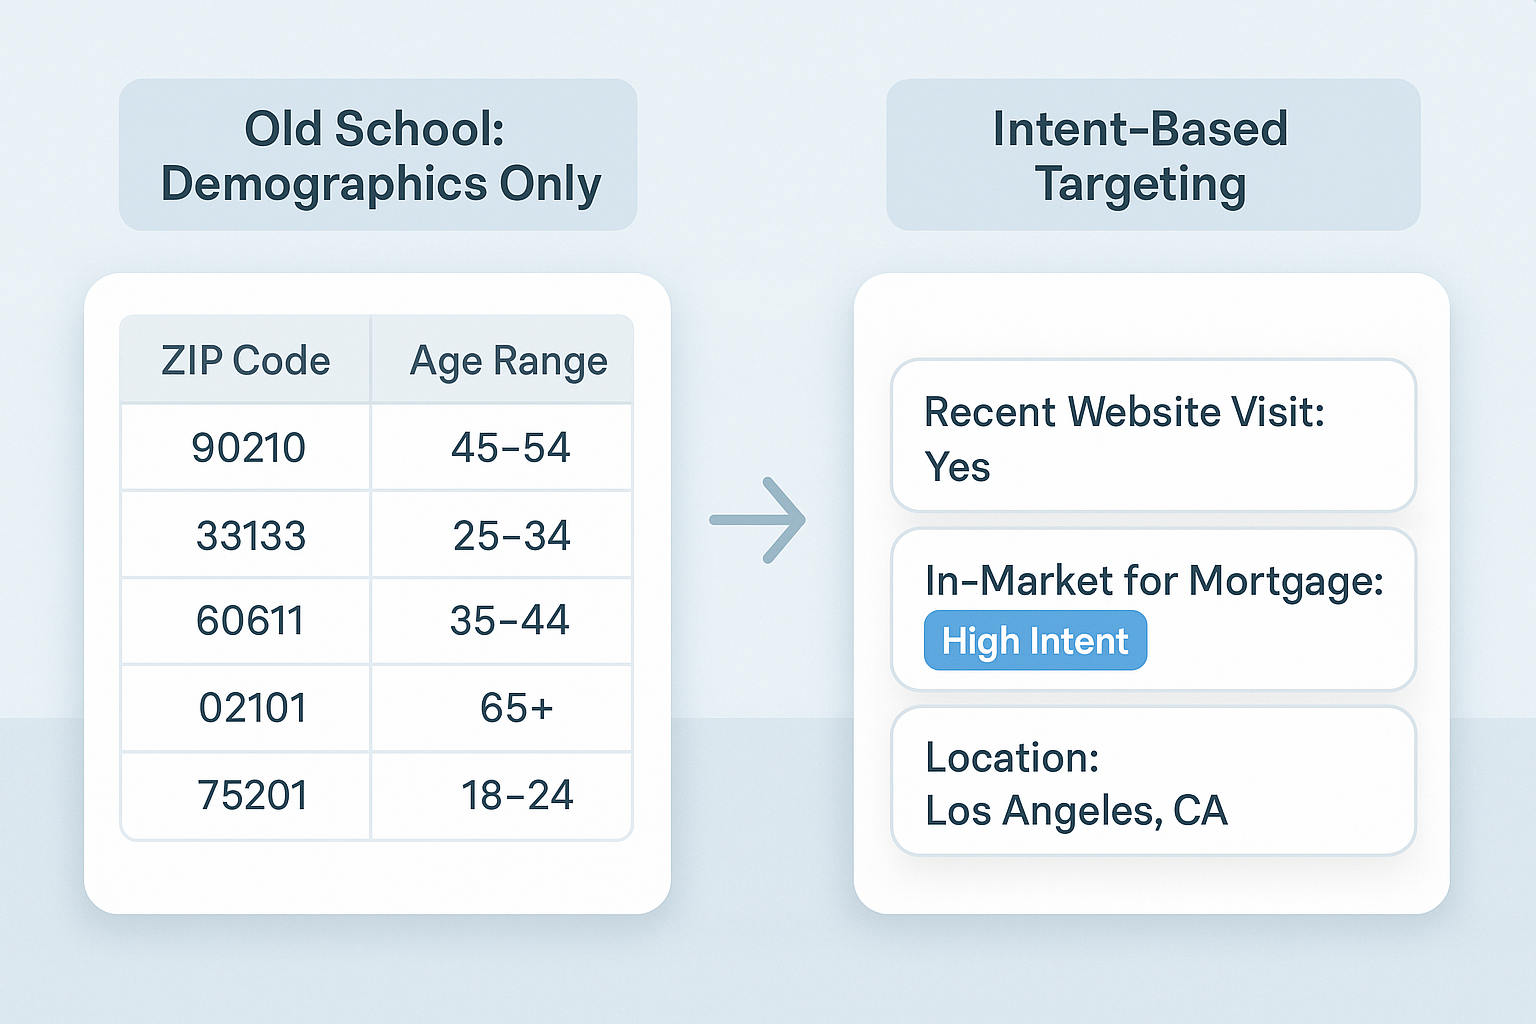This screenshot has height=1024, width=1536.
Task: Click the right-pointing arrow between the panels
Action: 757,520
